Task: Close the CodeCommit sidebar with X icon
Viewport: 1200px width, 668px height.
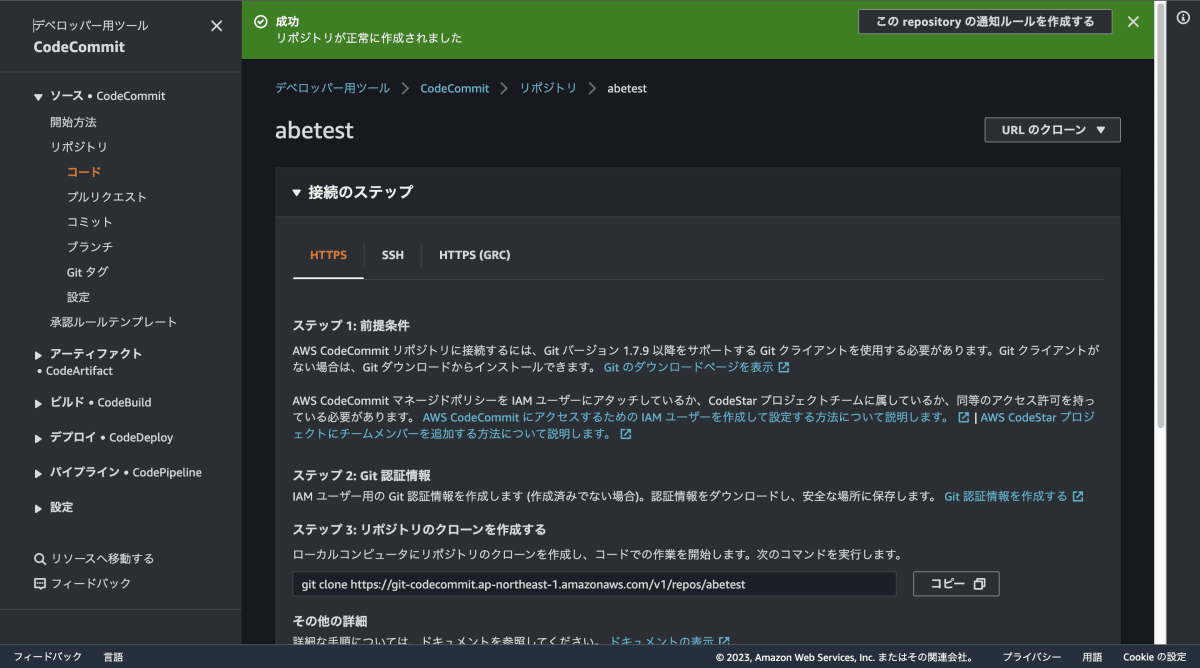Action: pyautogui.click(x=217, y=26)
